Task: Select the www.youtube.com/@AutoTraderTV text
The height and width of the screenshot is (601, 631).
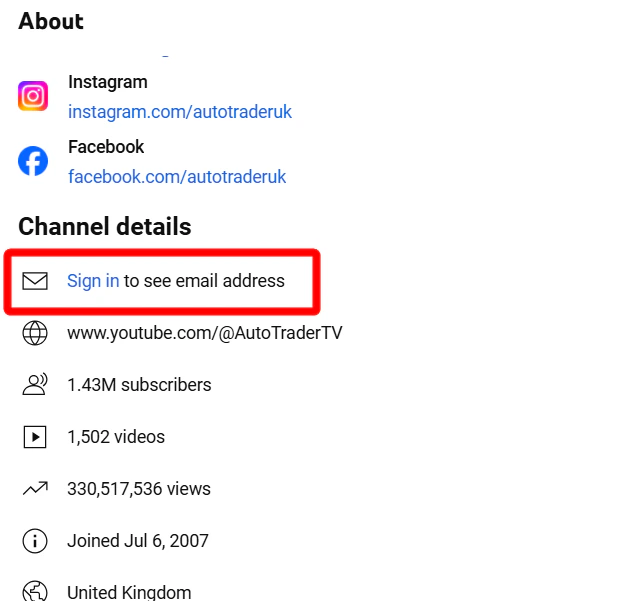Action: 204,333
